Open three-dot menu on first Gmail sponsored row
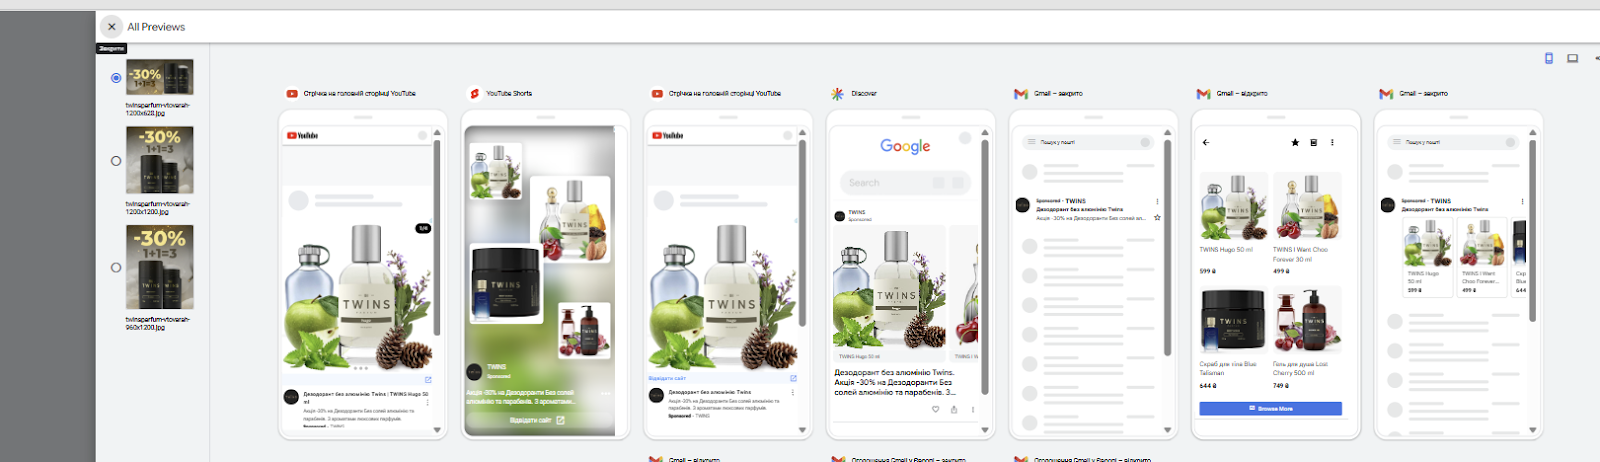The height and width of the screenshot is (462, 1600). click(x=1157, y=202)
